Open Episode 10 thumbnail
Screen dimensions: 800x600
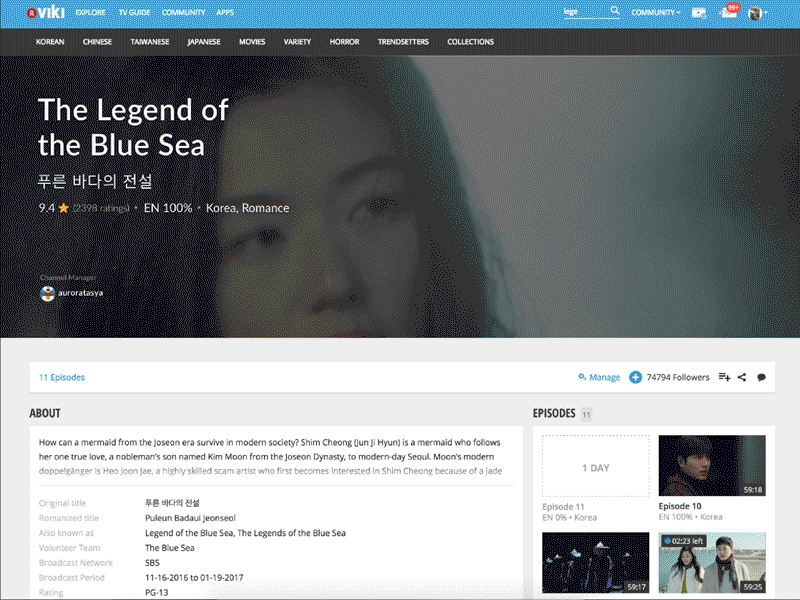click(x=711, y=466)
